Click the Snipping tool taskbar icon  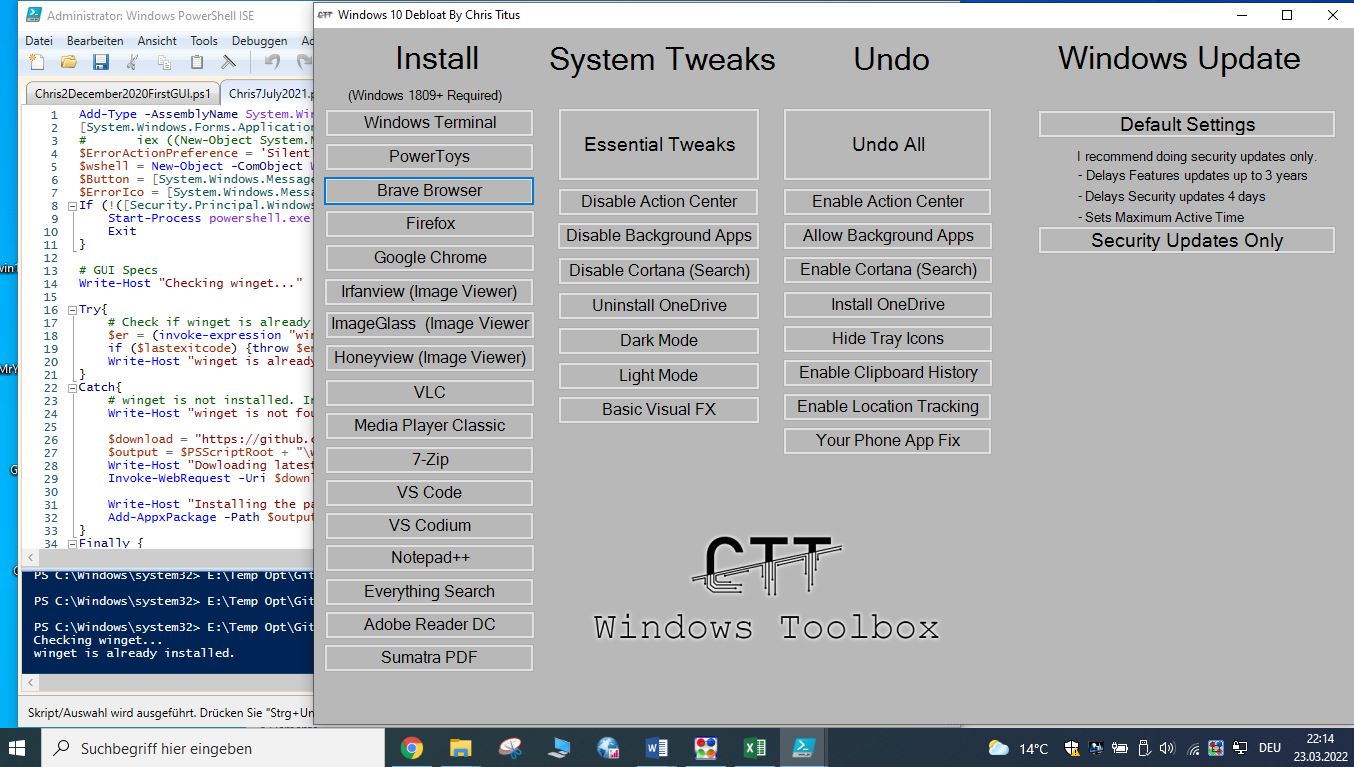click(509, 747)
